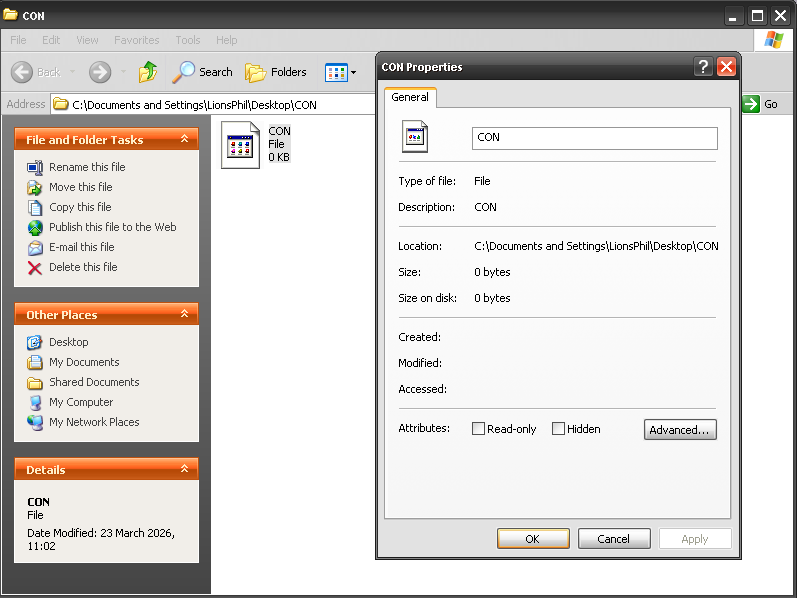Open the Help menu

(x=226, y=40)
